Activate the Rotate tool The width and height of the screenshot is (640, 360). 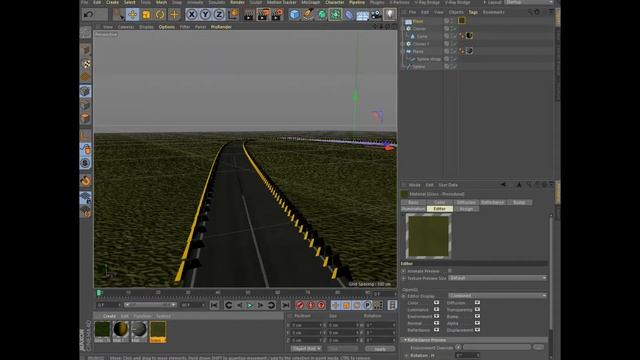pos(160,15)
